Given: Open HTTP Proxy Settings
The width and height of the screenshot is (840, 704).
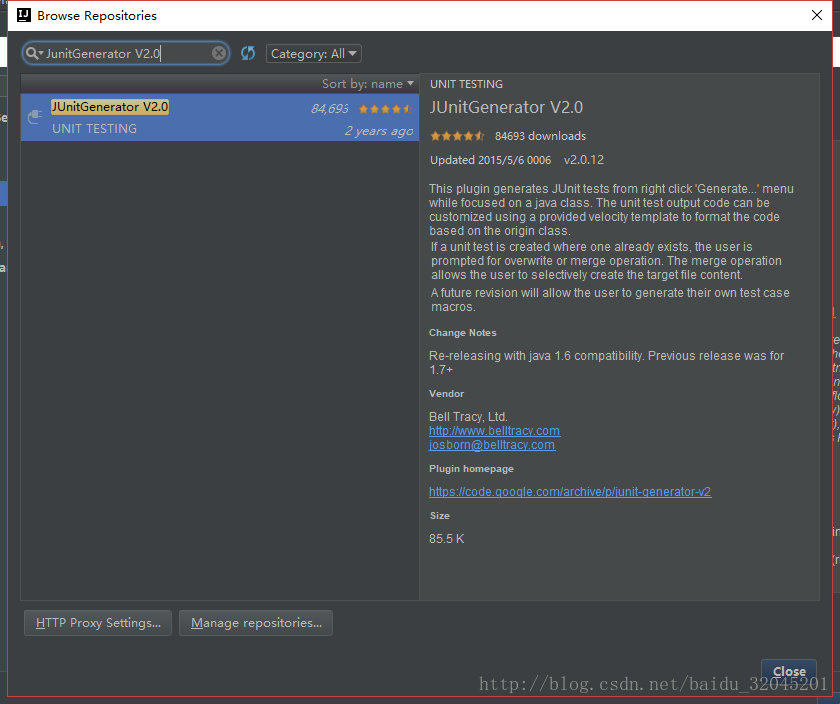Looking at the screenshot, I should tap(98, 623).
